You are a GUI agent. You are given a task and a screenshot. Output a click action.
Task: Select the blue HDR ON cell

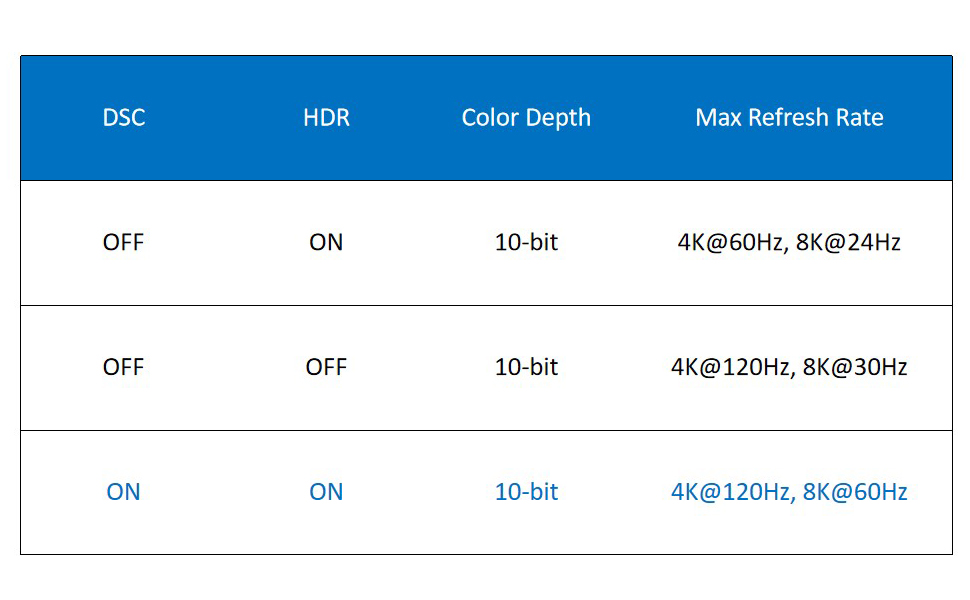326,492
